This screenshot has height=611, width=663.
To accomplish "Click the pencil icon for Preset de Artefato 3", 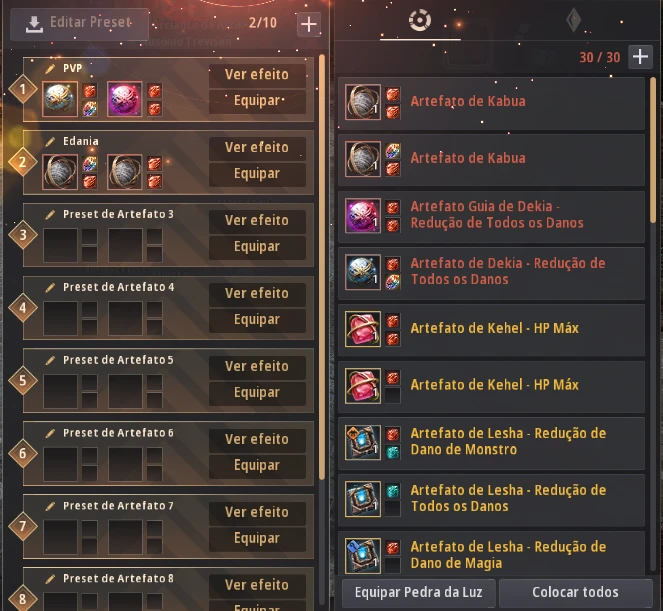I will click(50, 214).
